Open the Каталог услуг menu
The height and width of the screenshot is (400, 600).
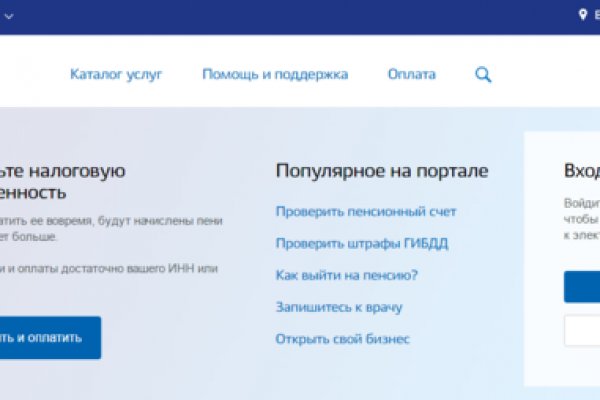pos(115,75)
